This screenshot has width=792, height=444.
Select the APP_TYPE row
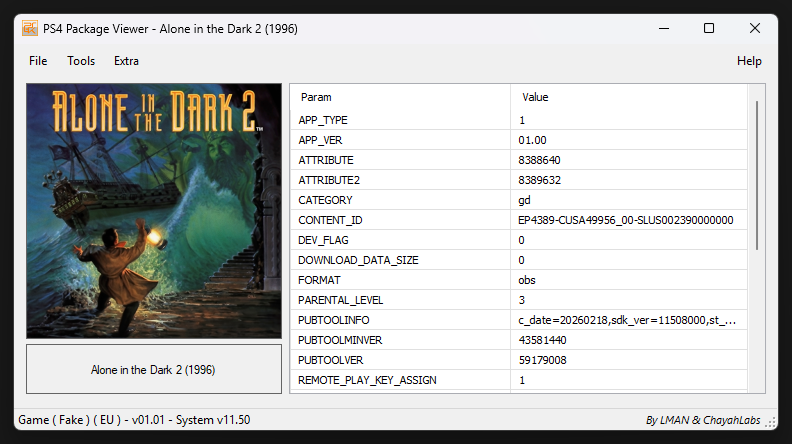pos(519,120)
